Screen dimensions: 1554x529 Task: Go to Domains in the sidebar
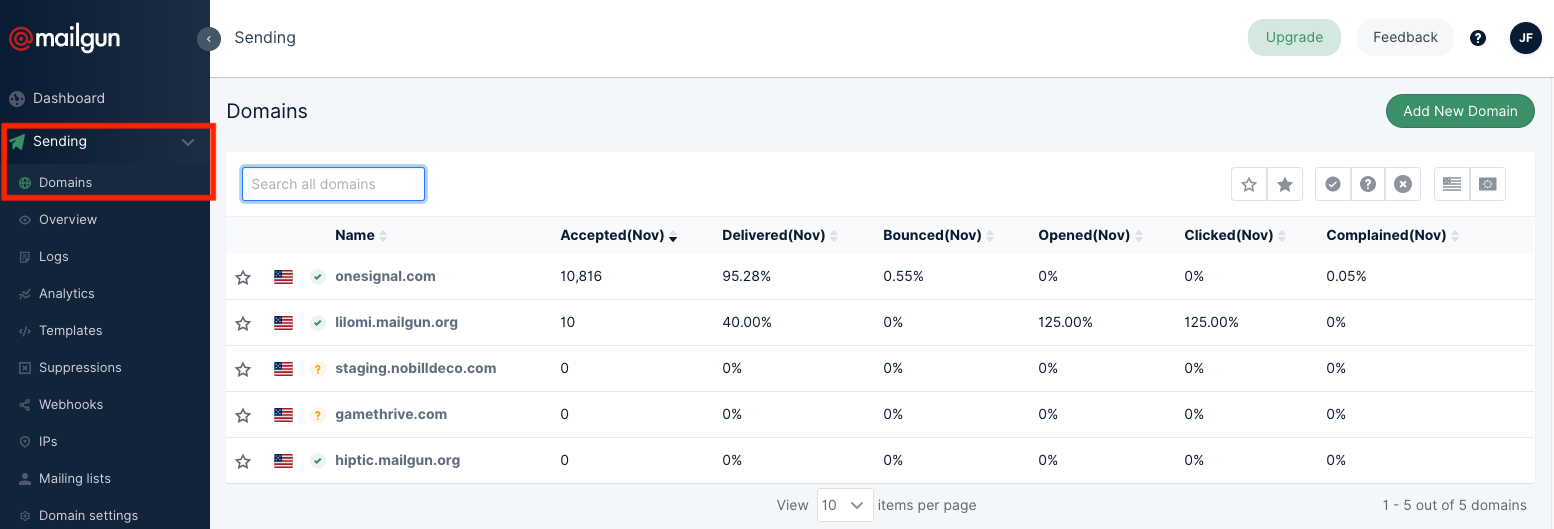65,183
